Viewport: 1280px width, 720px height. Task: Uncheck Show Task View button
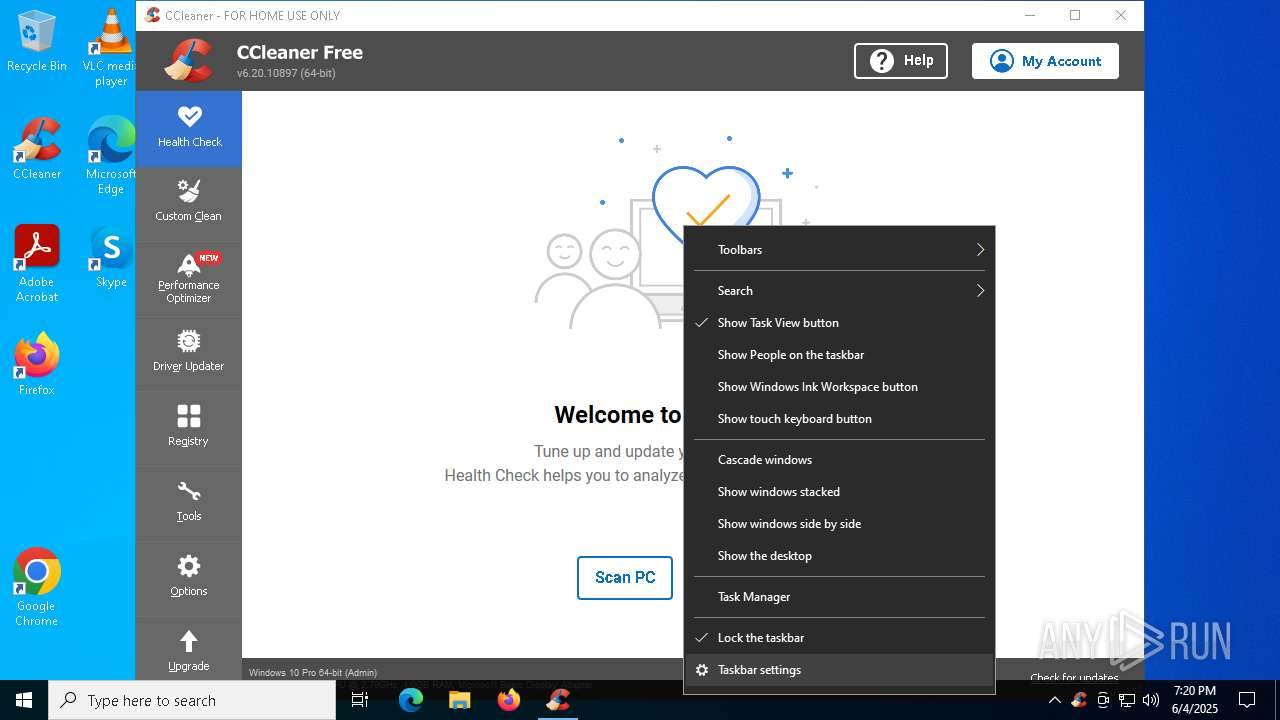pos(839,323)
